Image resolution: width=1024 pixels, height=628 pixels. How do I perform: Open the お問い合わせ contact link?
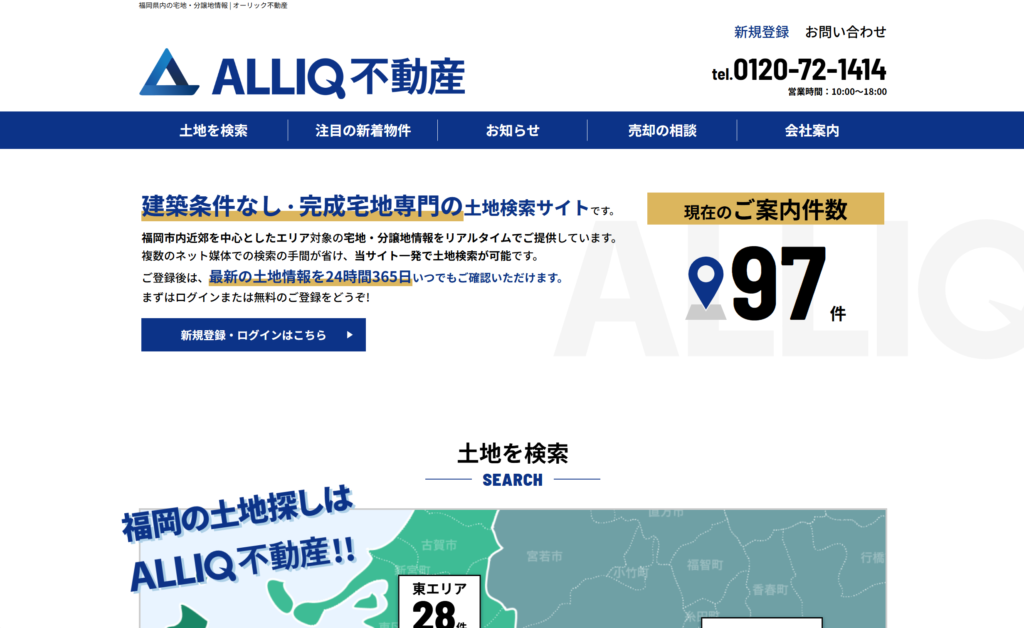845,32
